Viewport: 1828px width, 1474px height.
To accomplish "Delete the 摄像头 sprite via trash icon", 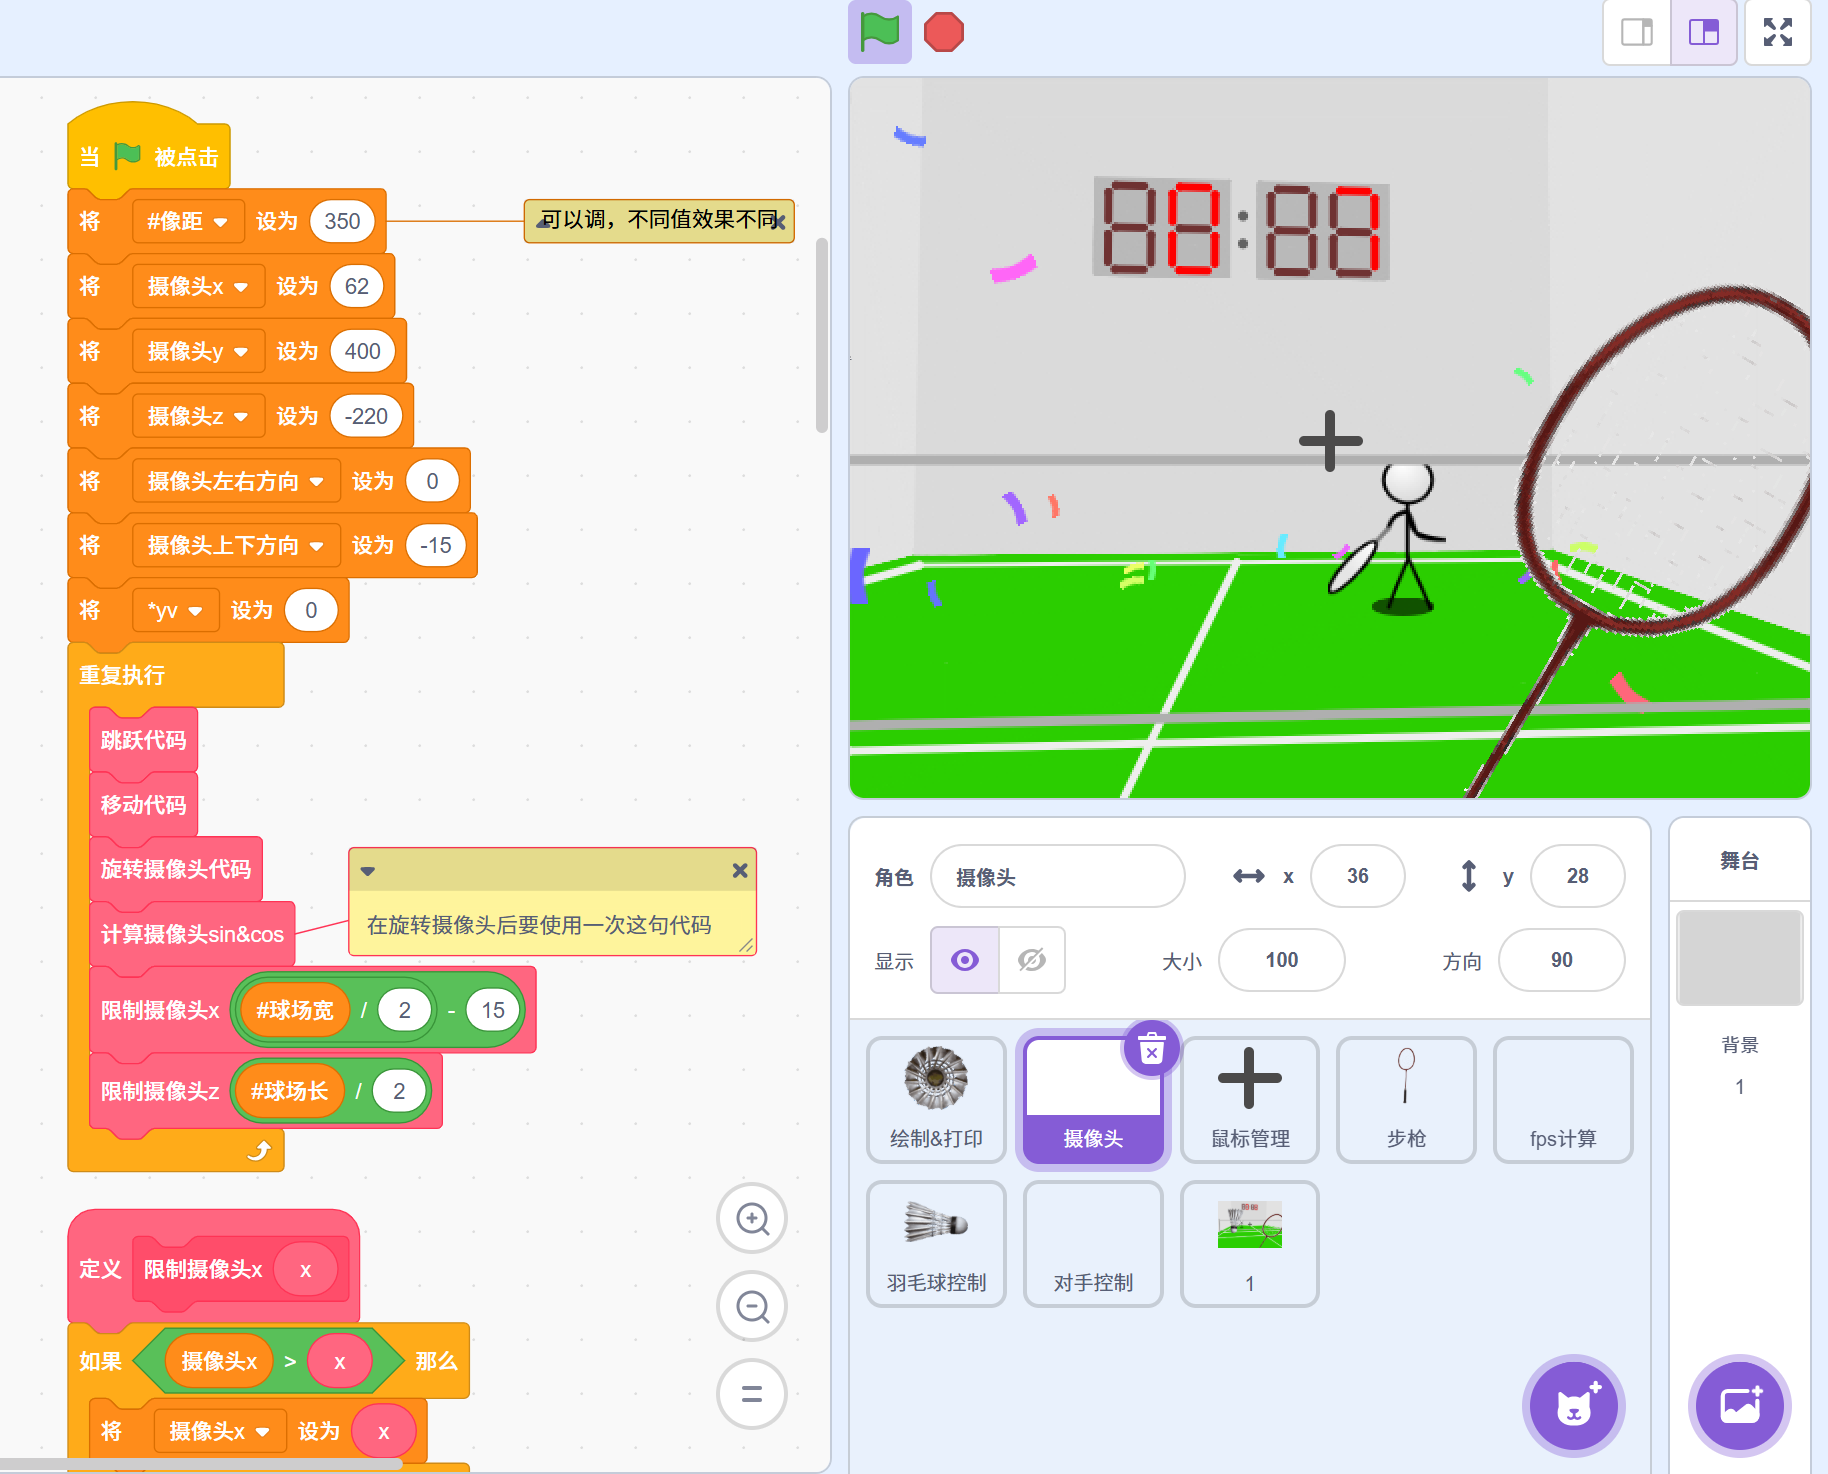I will [1152, 1050].
